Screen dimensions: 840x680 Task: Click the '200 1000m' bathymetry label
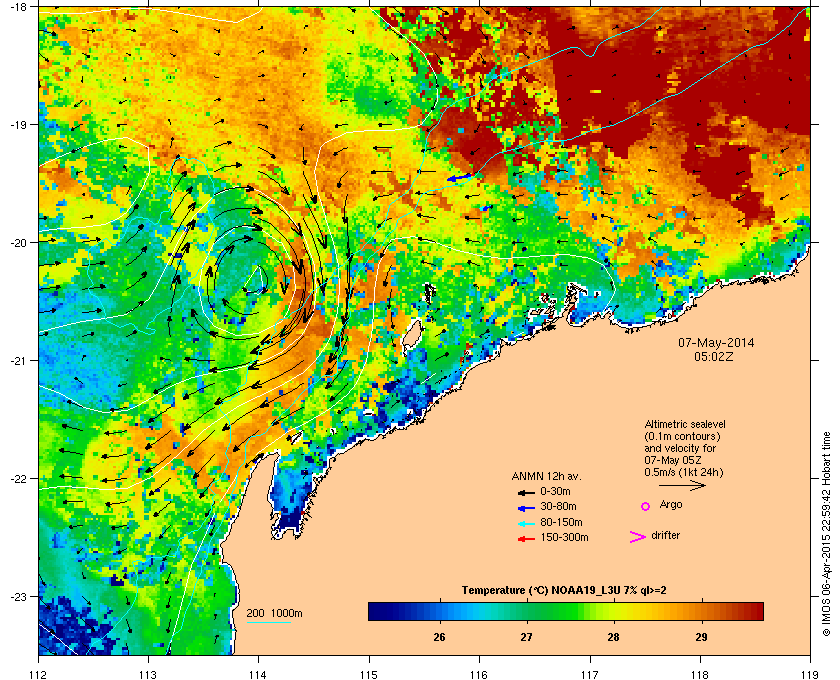tap(274, 613)
